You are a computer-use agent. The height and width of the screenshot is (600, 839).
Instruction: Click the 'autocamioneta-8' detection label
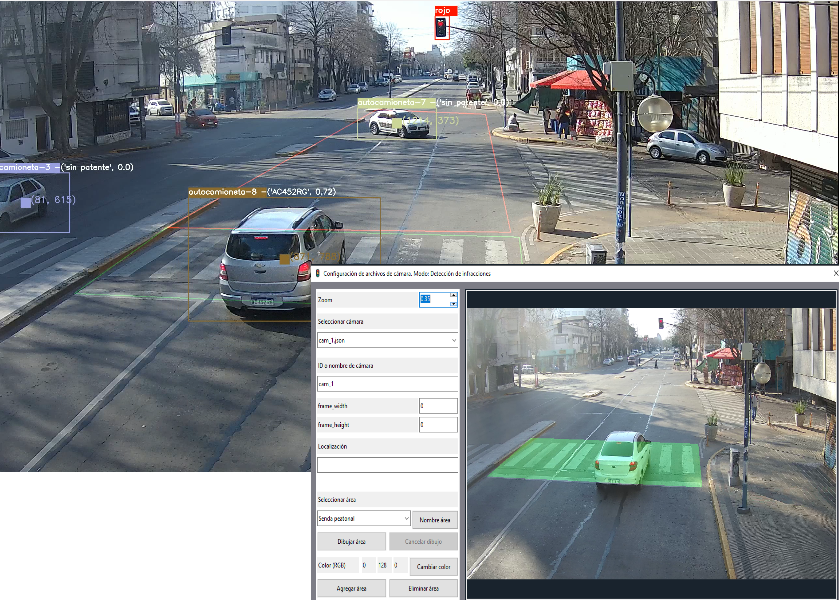point(263,192)
